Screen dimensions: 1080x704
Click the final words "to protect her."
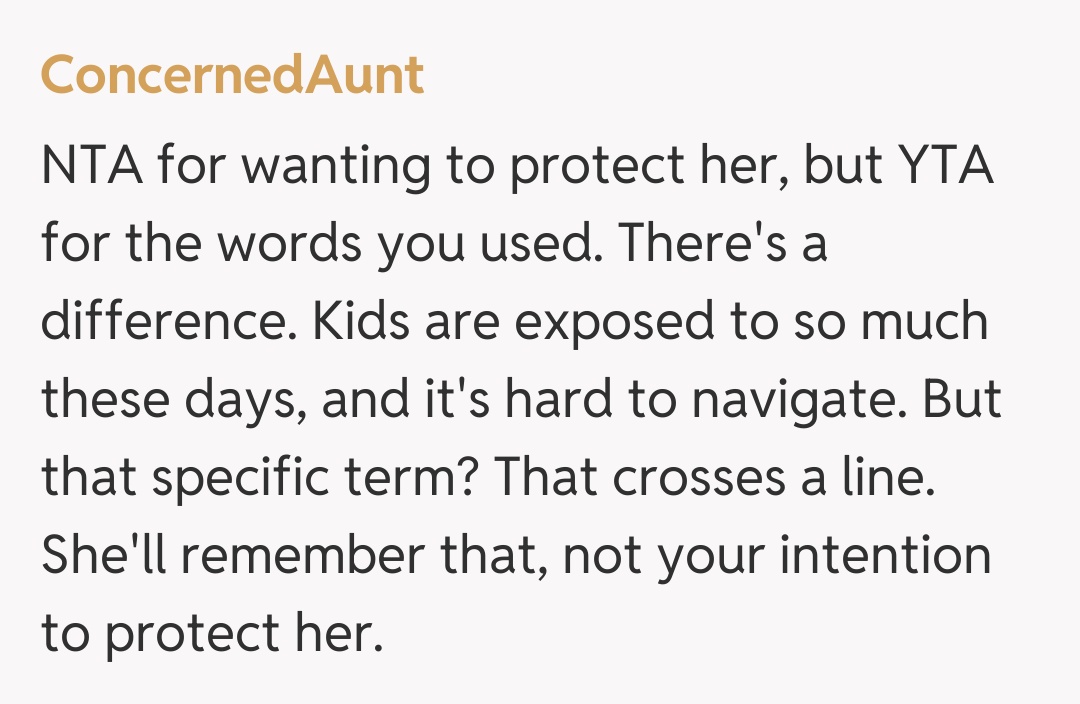[x=212, y=634]
